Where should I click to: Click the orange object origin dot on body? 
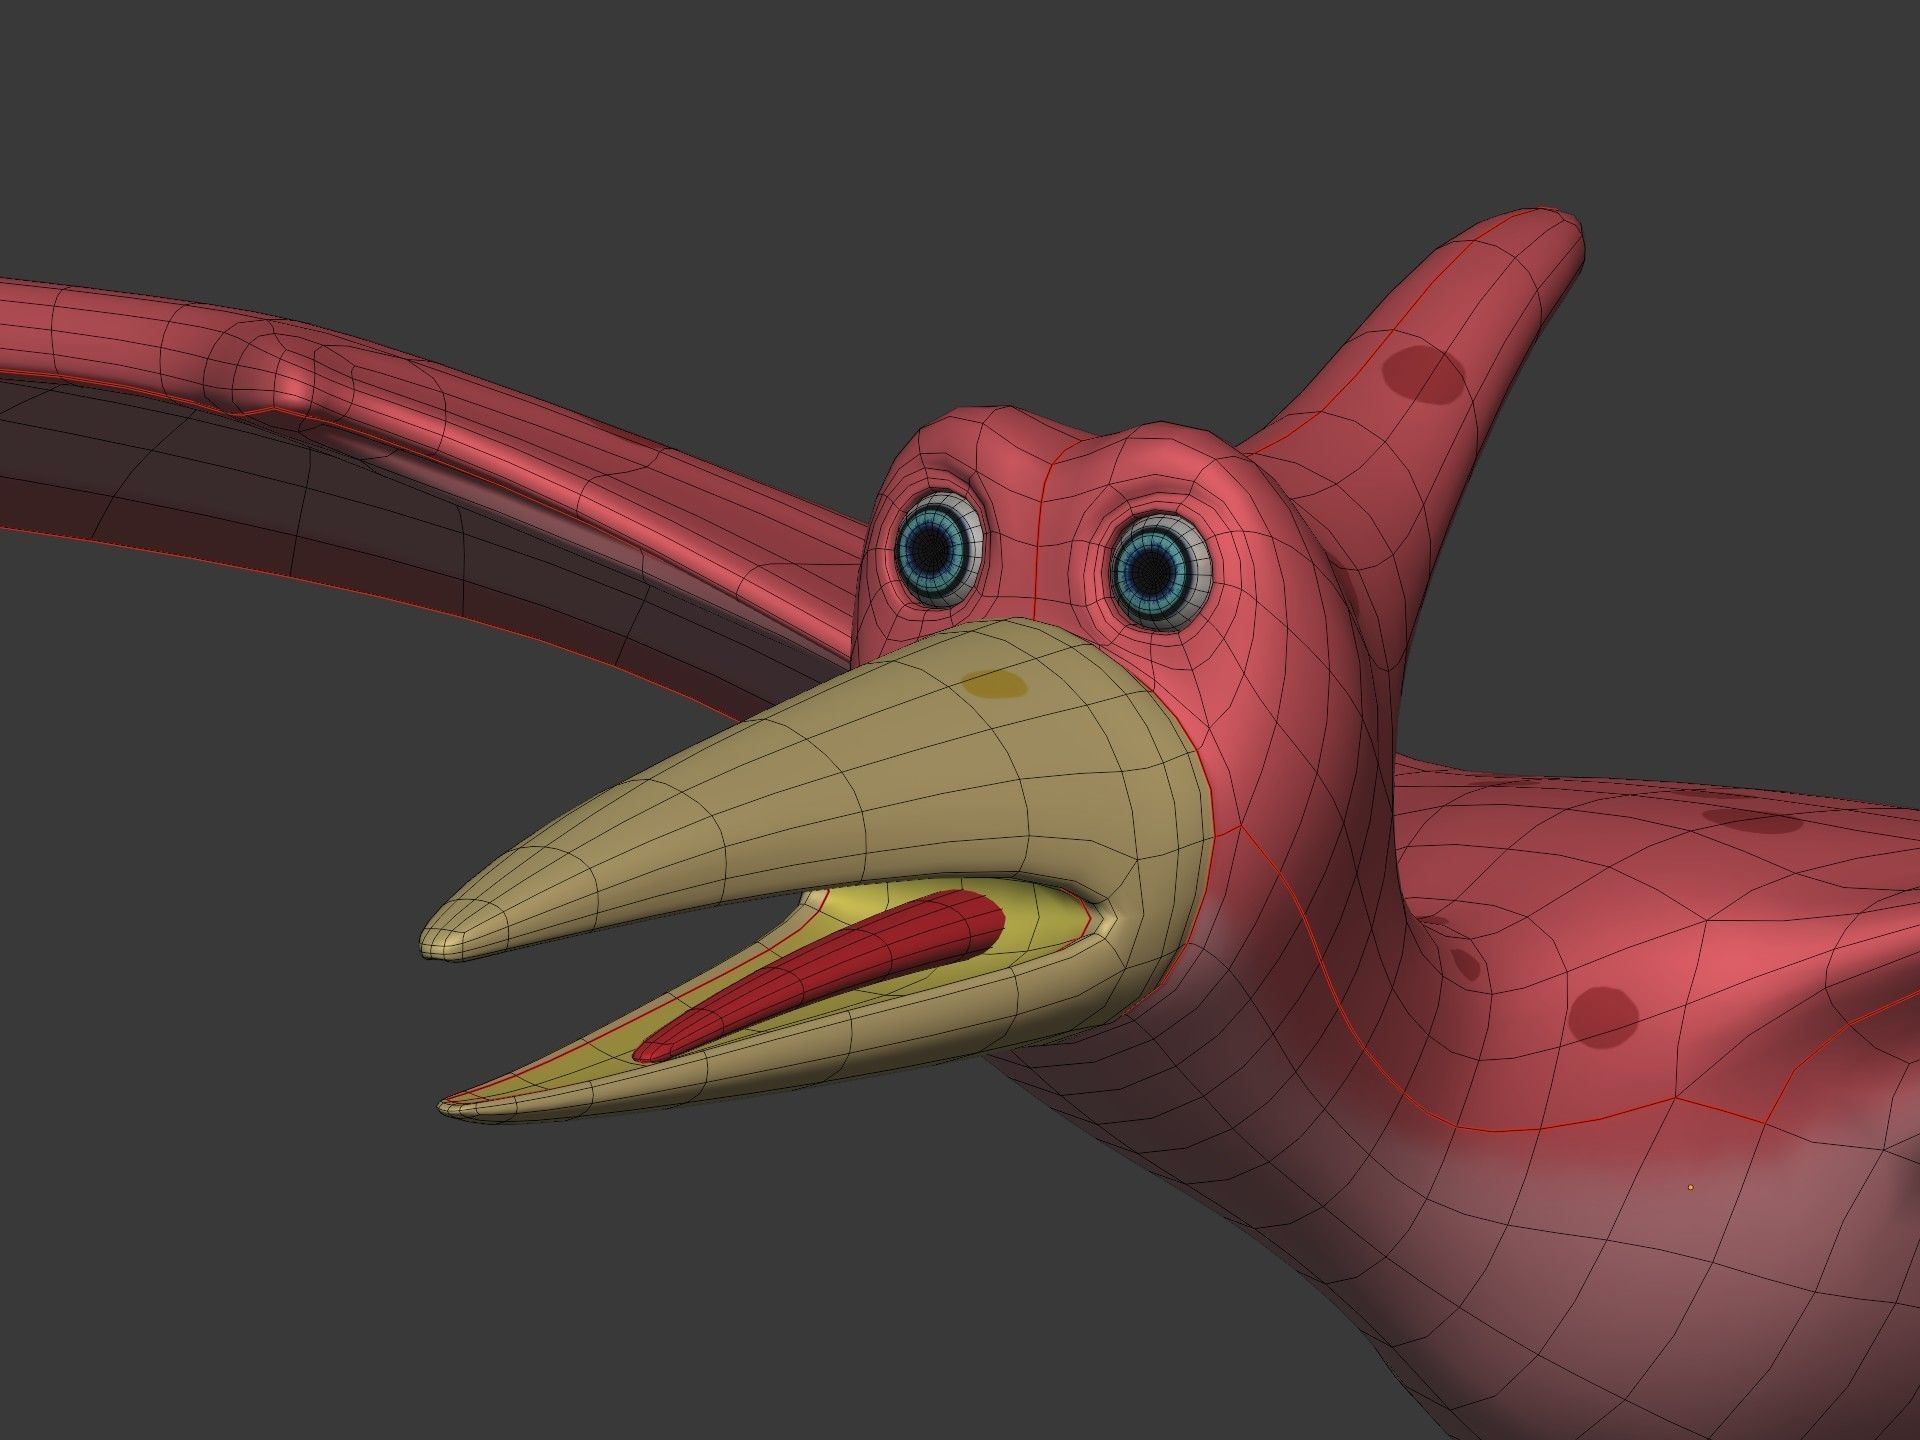pos(1690,1187)
